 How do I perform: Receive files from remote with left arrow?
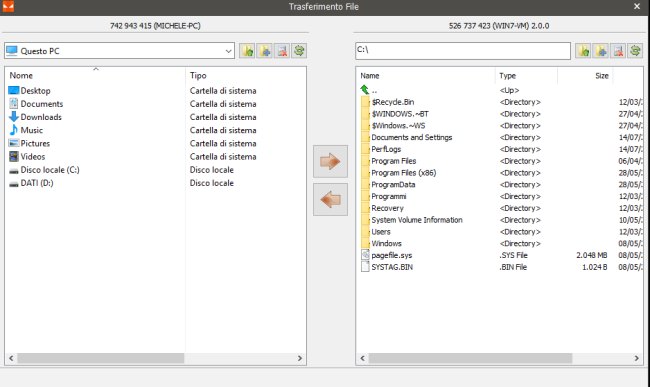(x=330, y=200)
